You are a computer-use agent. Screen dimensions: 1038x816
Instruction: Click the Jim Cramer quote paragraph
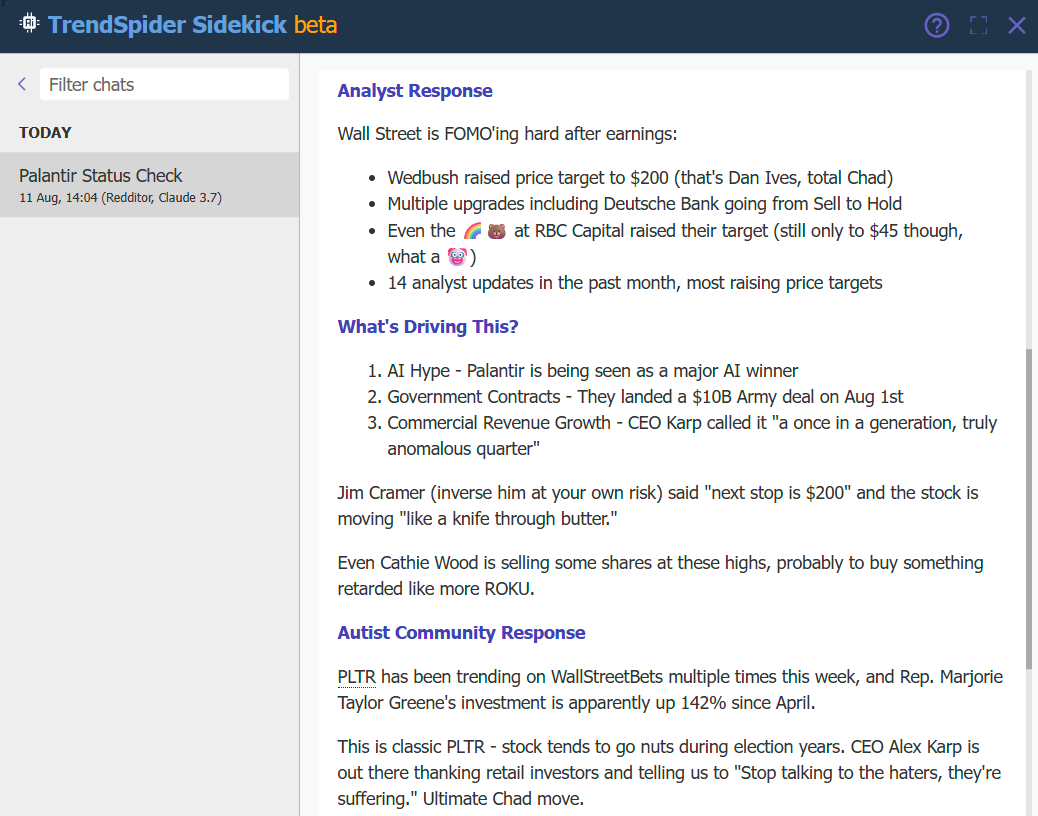tap(657, 505)
